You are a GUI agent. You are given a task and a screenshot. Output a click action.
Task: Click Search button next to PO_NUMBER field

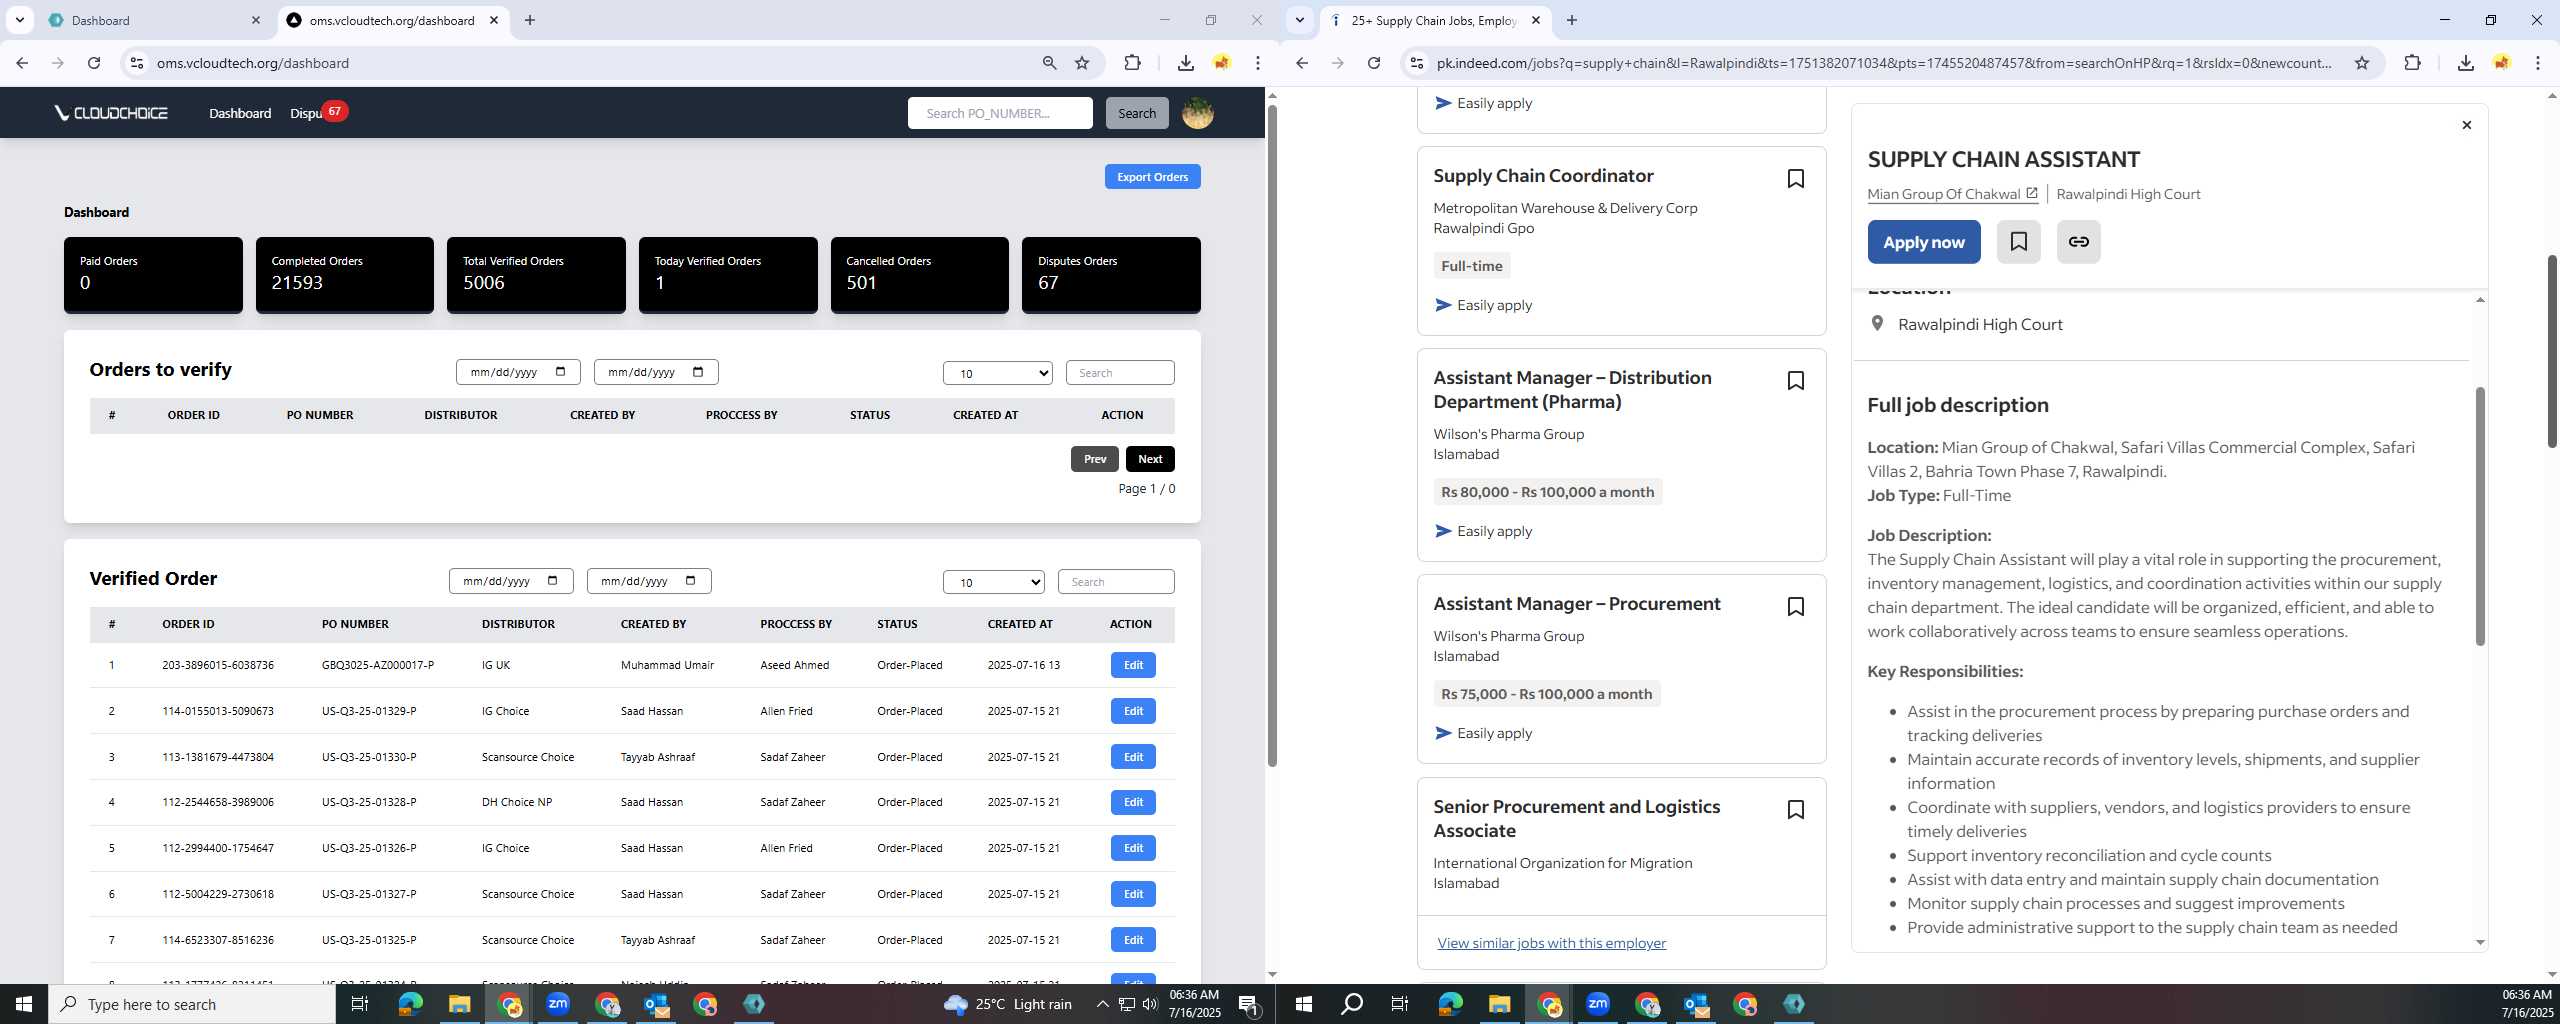point(1137,113)
